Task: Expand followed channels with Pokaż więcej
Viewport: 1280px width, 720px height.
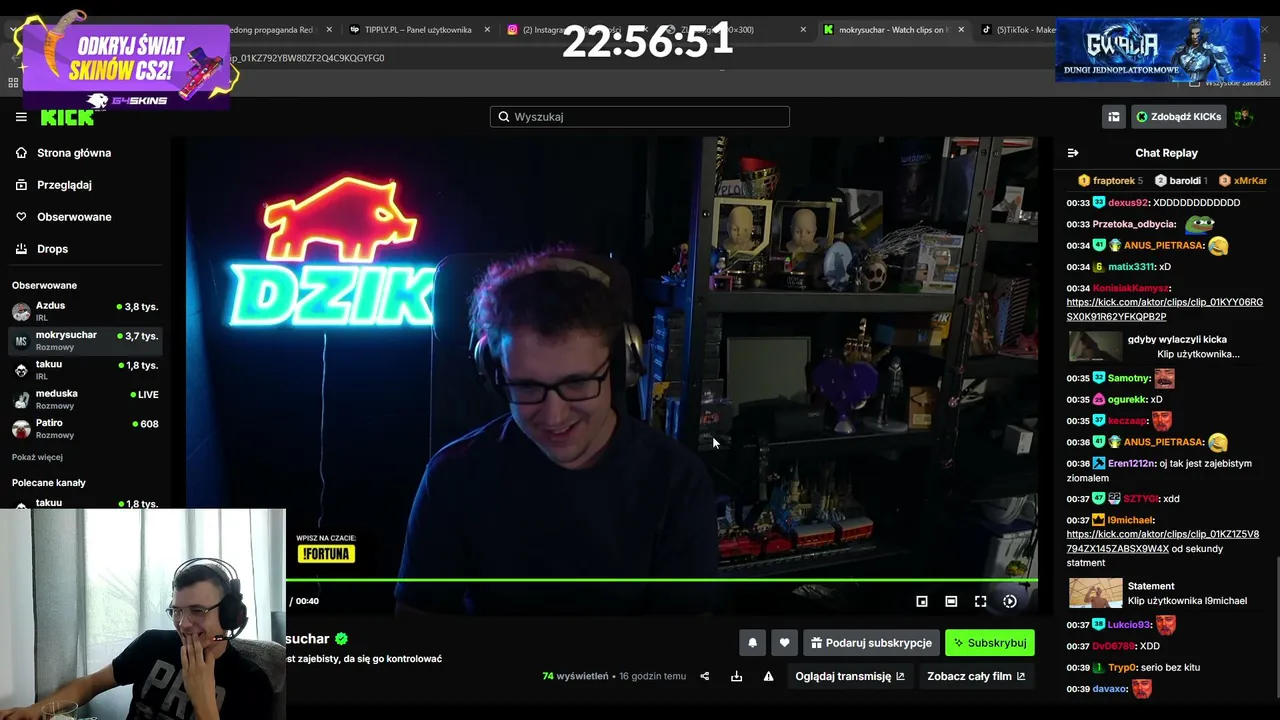Action: coord(37,457)
